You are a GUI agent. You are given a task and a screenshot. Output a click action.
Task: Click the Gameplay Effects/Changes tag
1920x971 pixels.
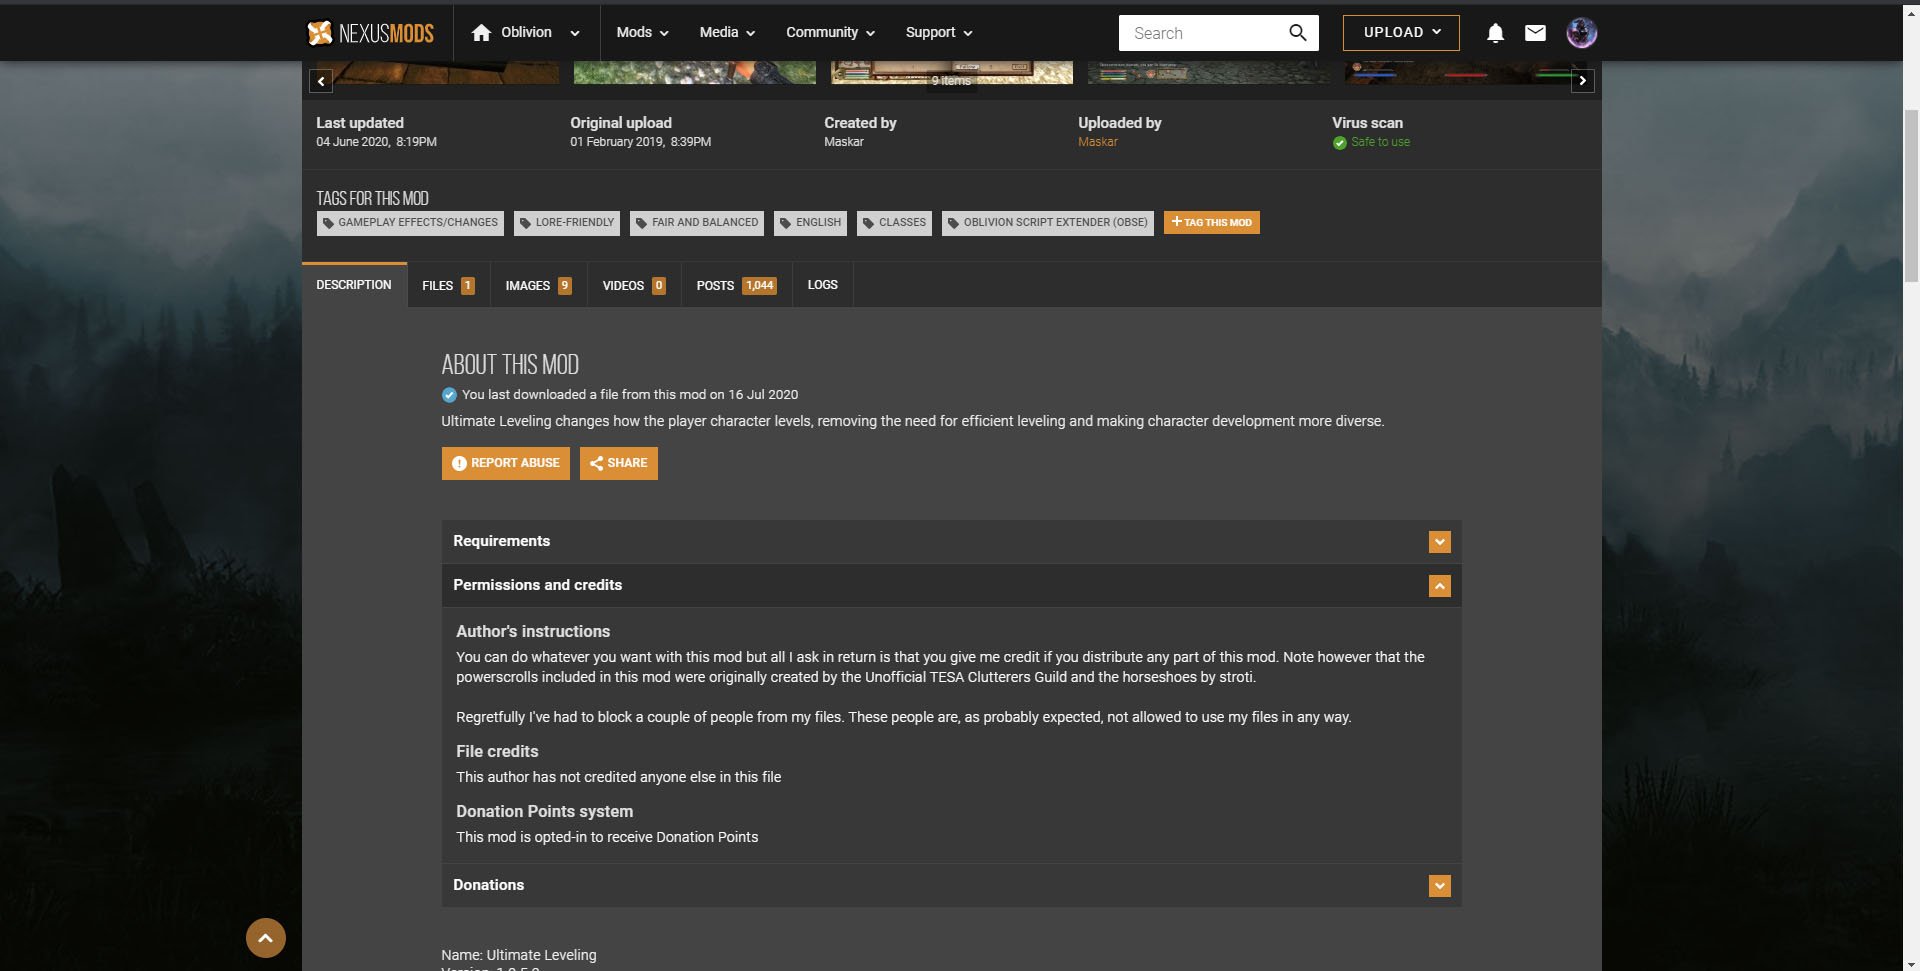pyautogui.click(x=410, y=223)
